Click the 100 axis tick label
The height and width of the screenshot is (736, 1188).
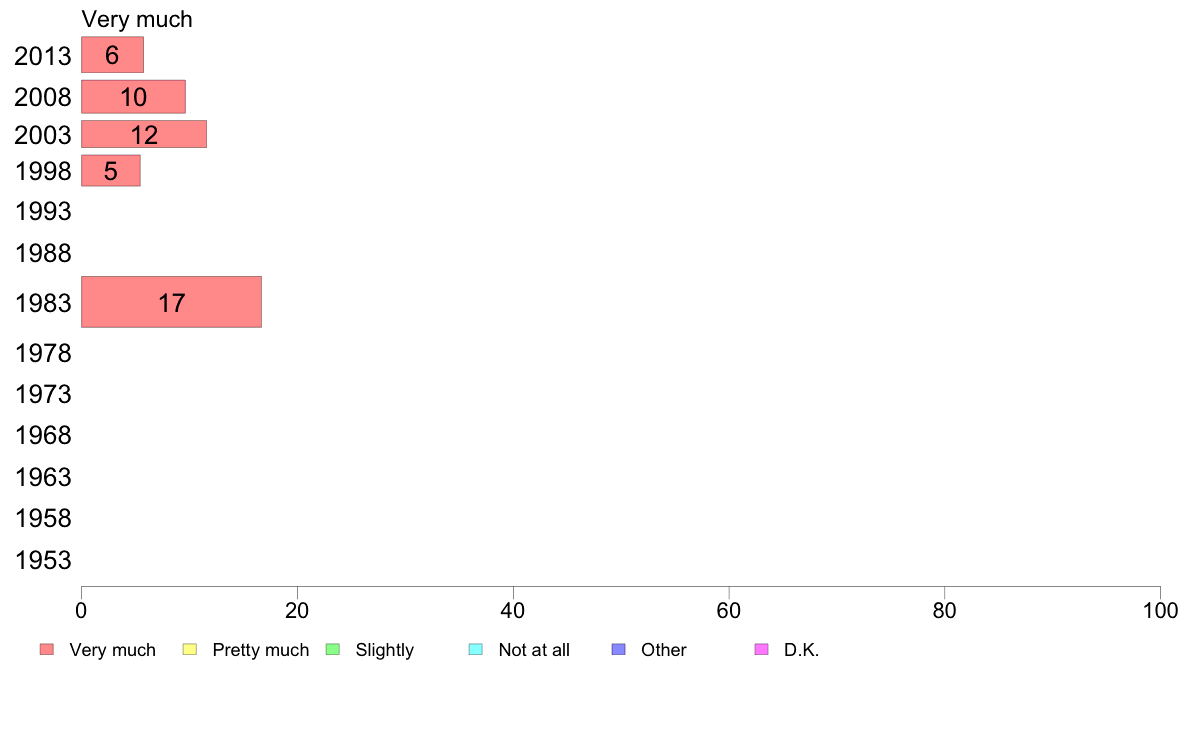coord(1160,611)
